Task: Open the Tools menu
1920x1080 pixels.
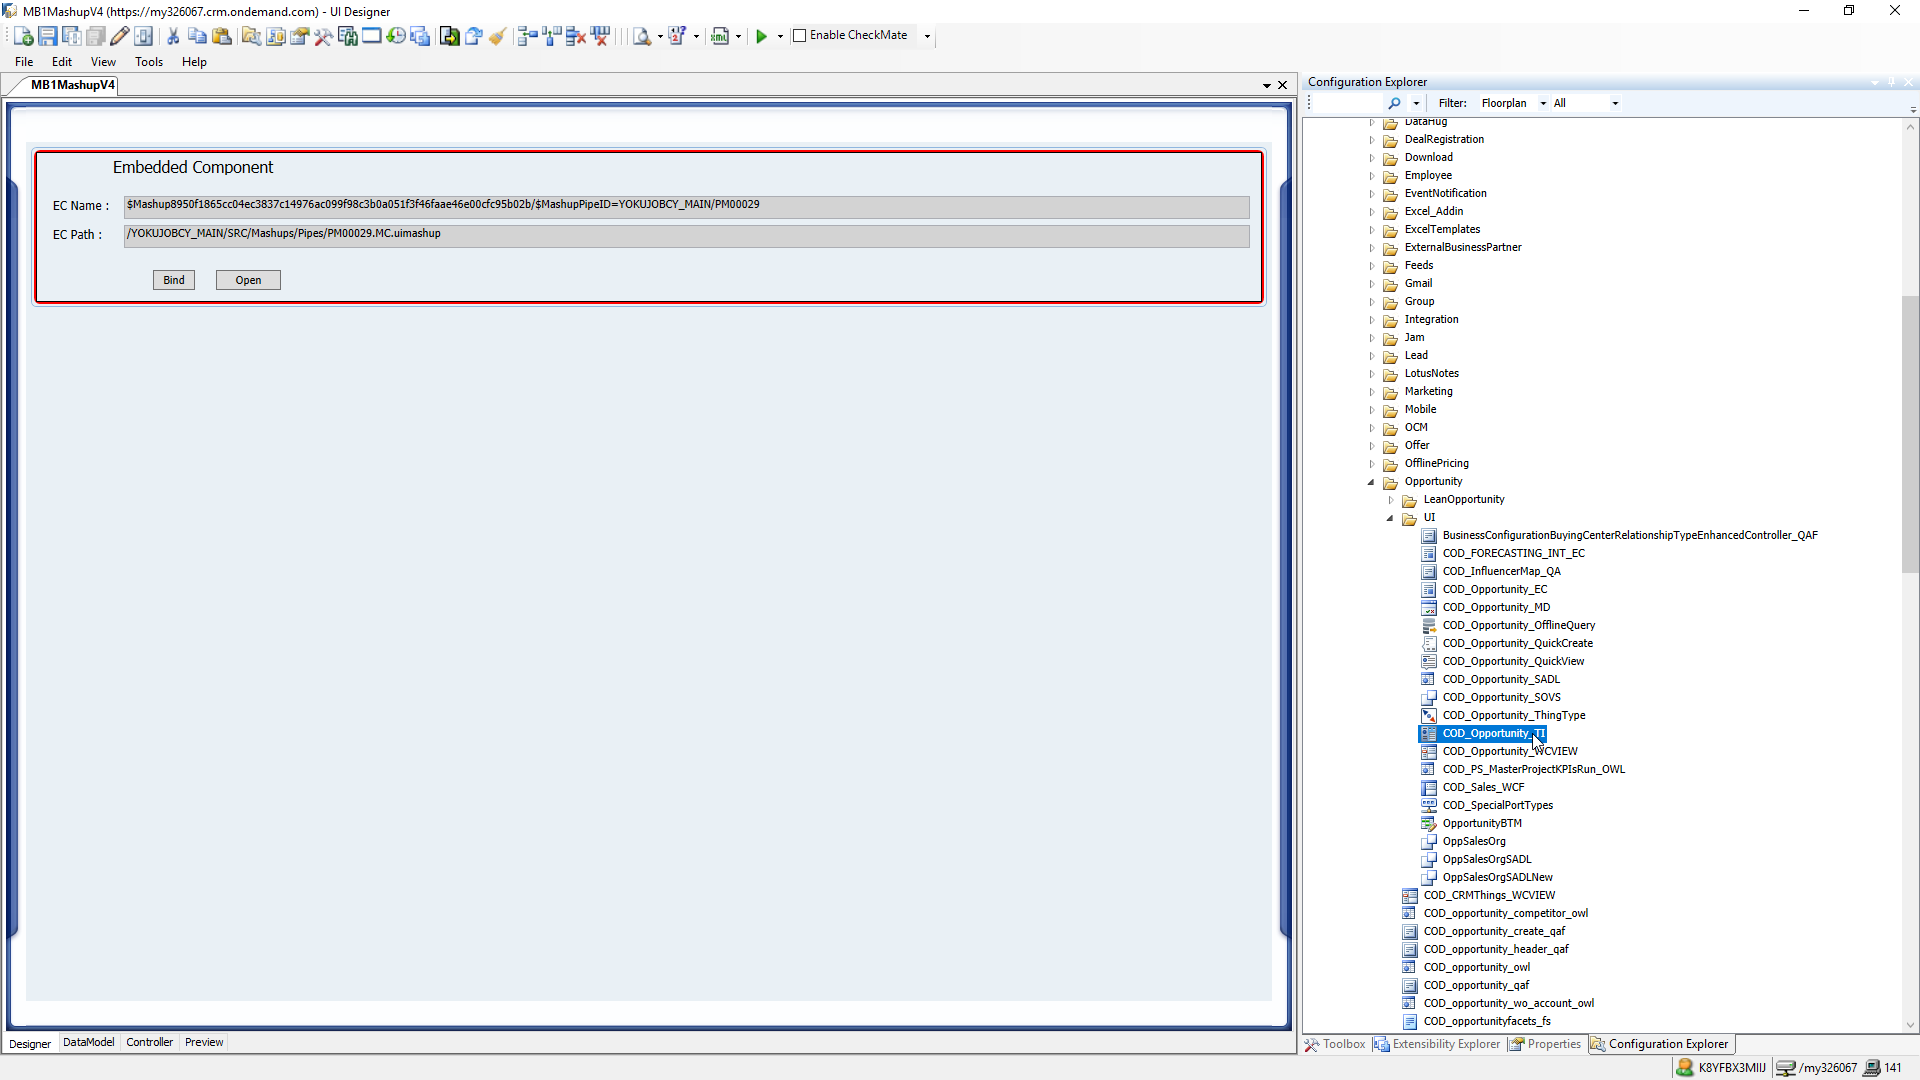Action: [148, 62]
